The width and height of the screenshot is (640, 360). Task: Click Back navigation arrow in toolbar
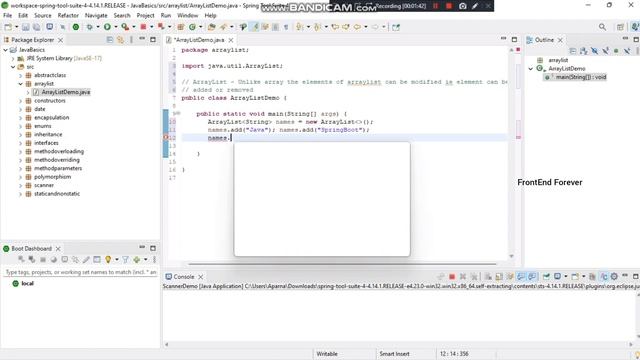(x=357, y=27)
